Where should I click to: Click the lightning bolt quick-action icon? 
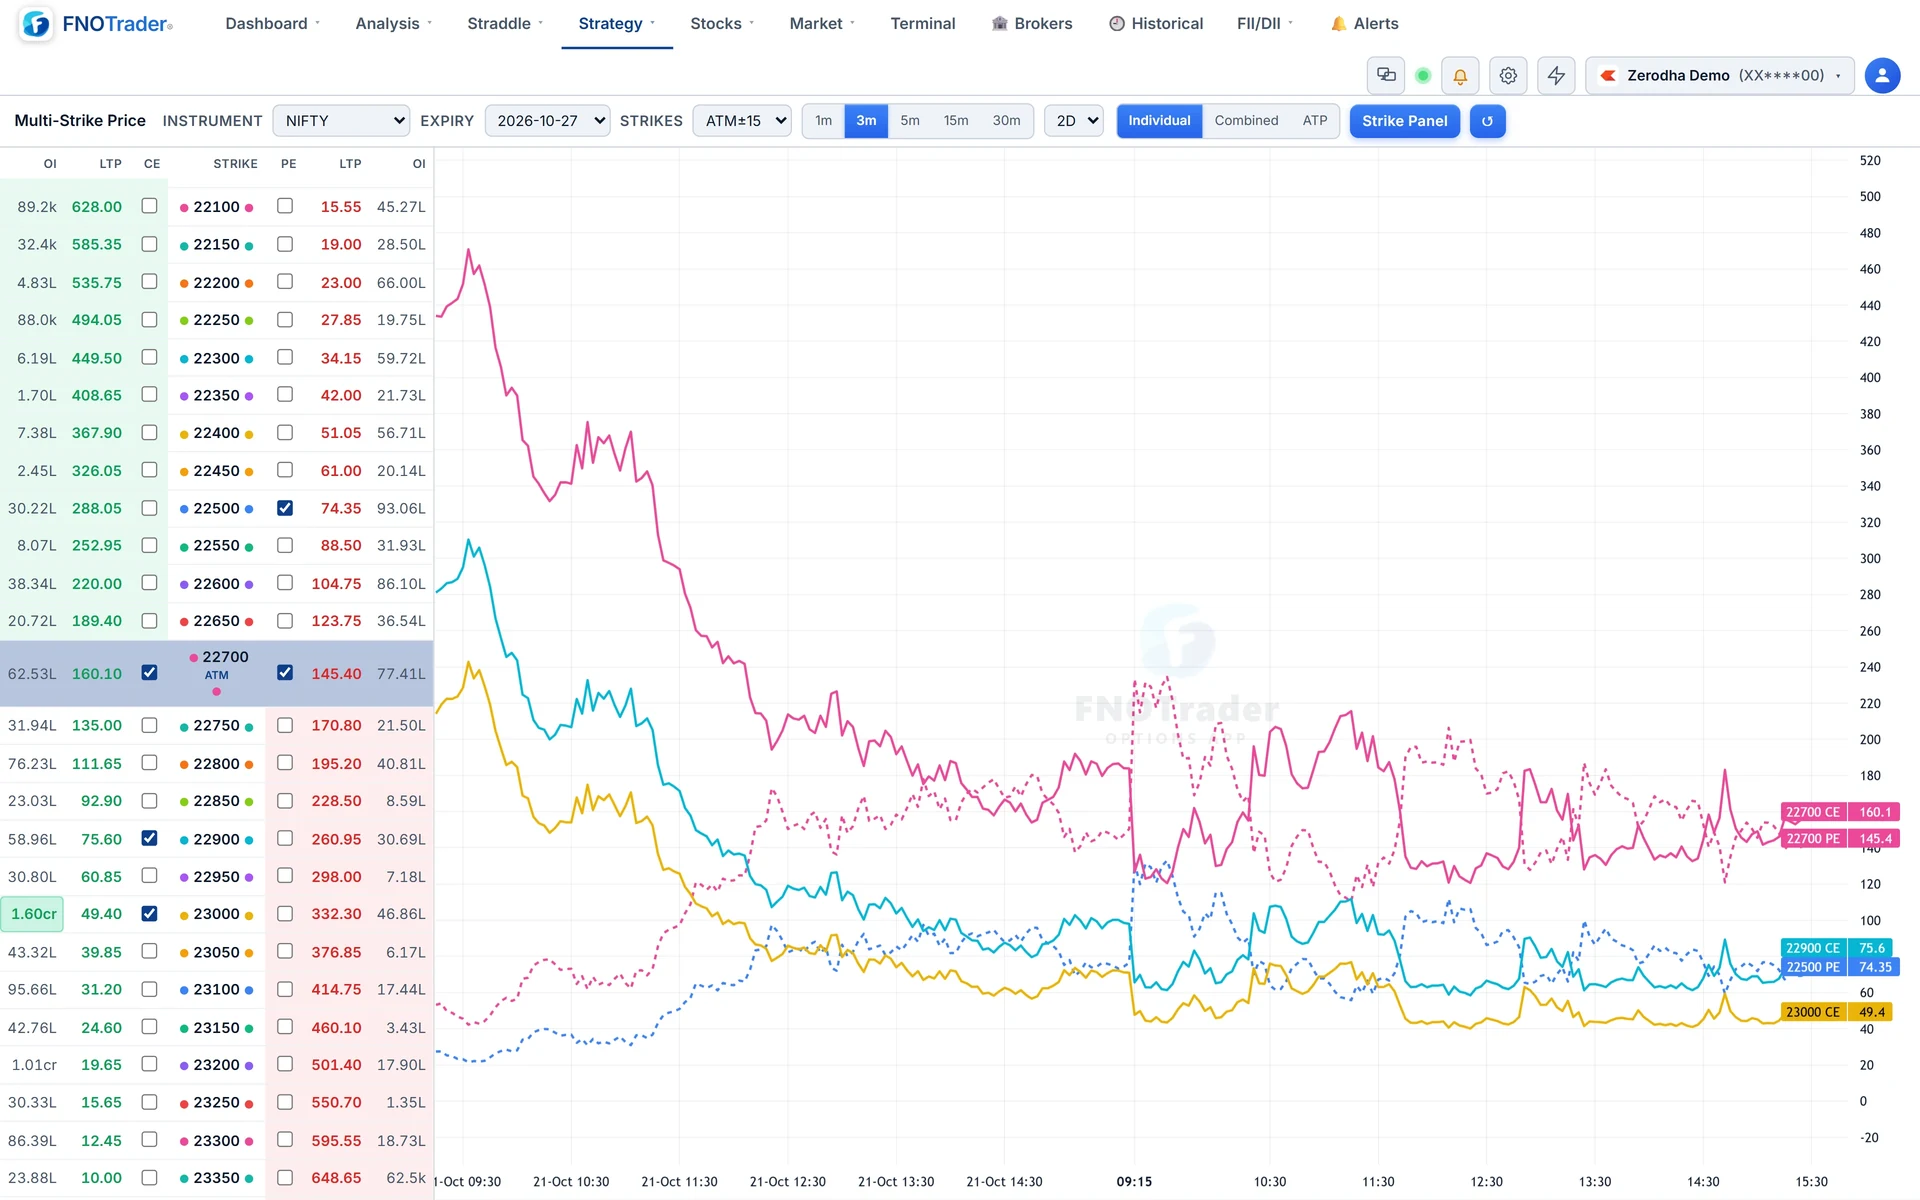click(x=1556, y=76)
